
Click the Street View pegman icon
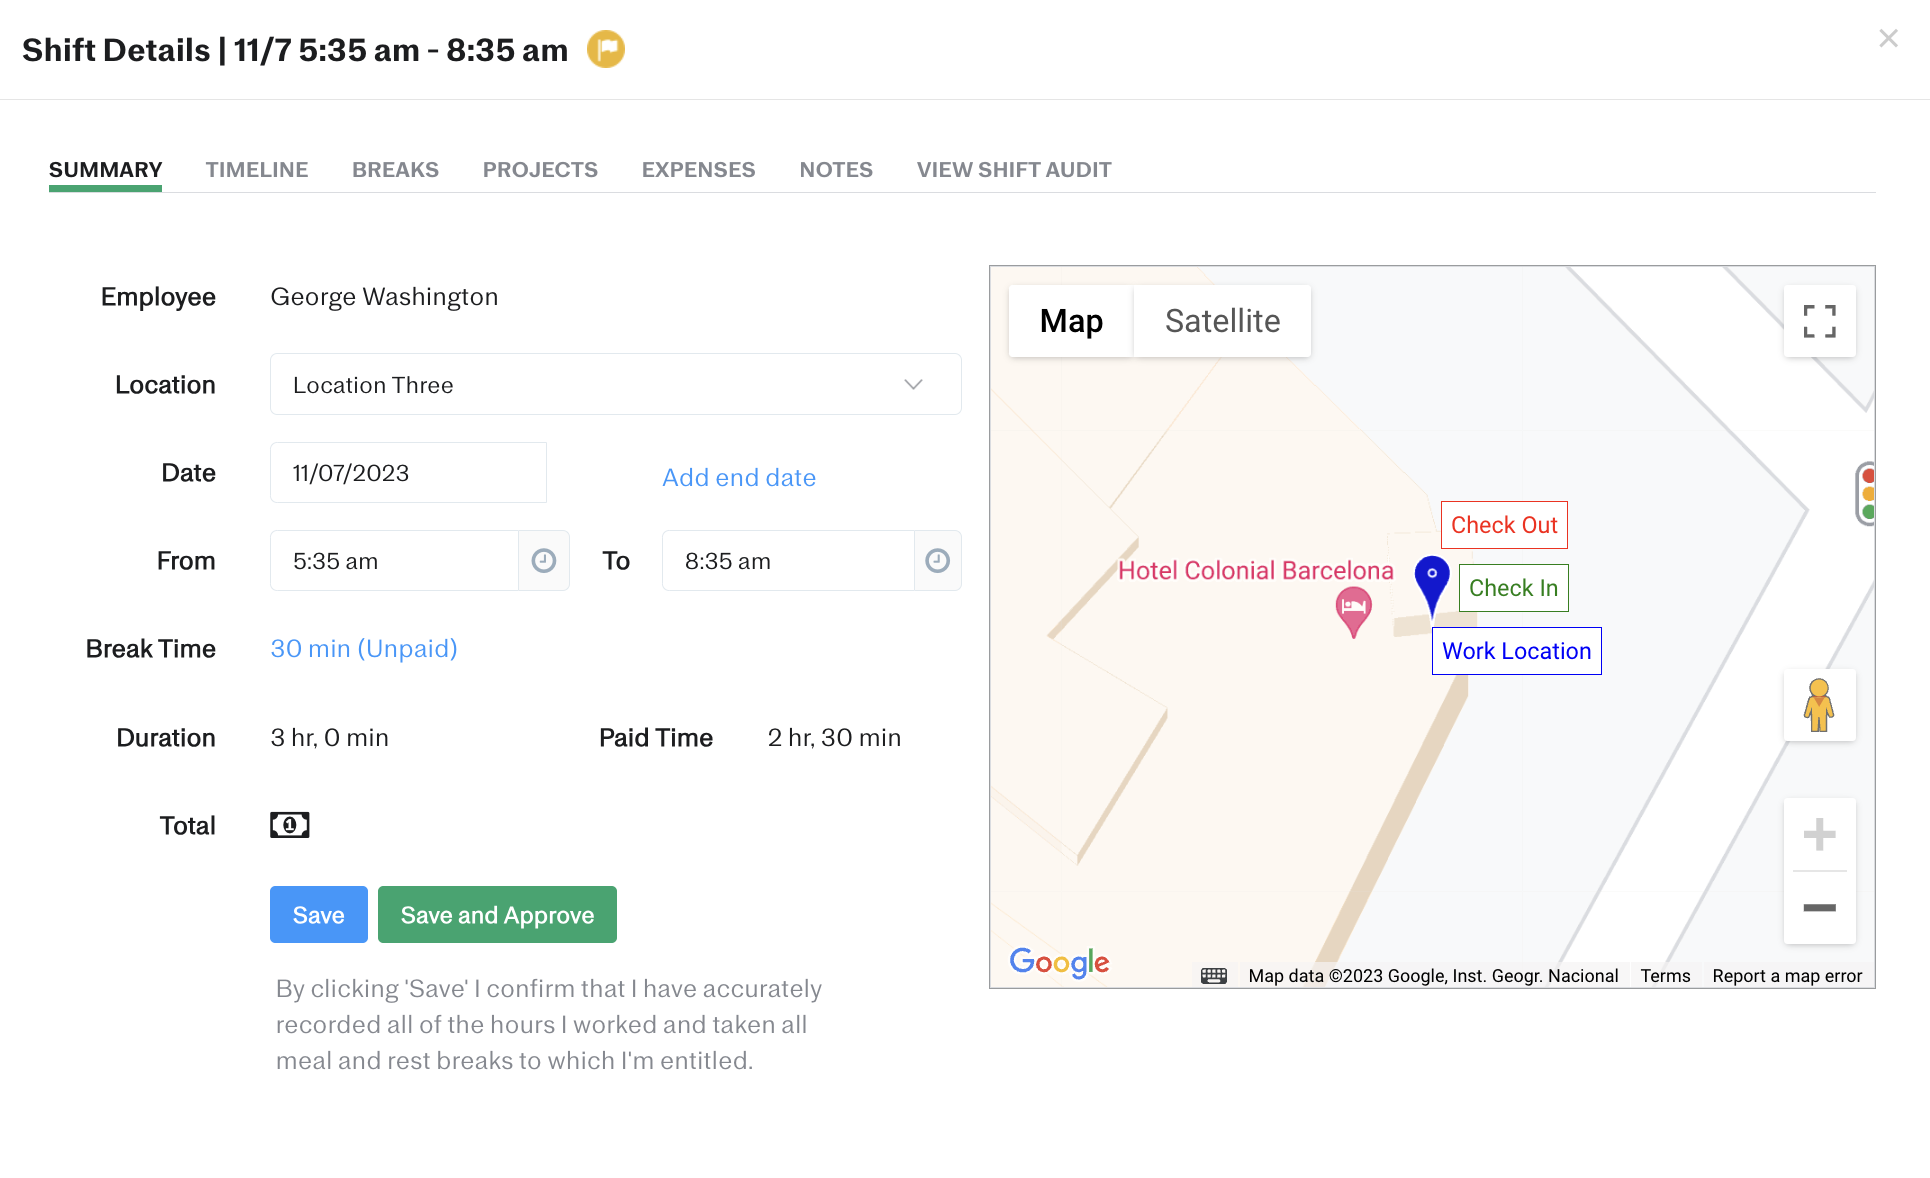pos(1819,705)
